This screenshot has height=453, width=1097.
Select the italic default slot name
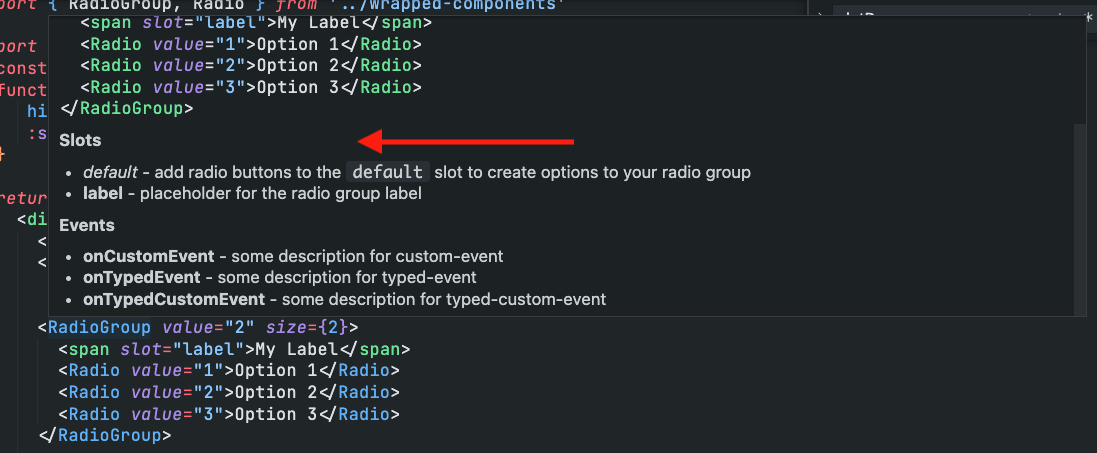point(111,172)
